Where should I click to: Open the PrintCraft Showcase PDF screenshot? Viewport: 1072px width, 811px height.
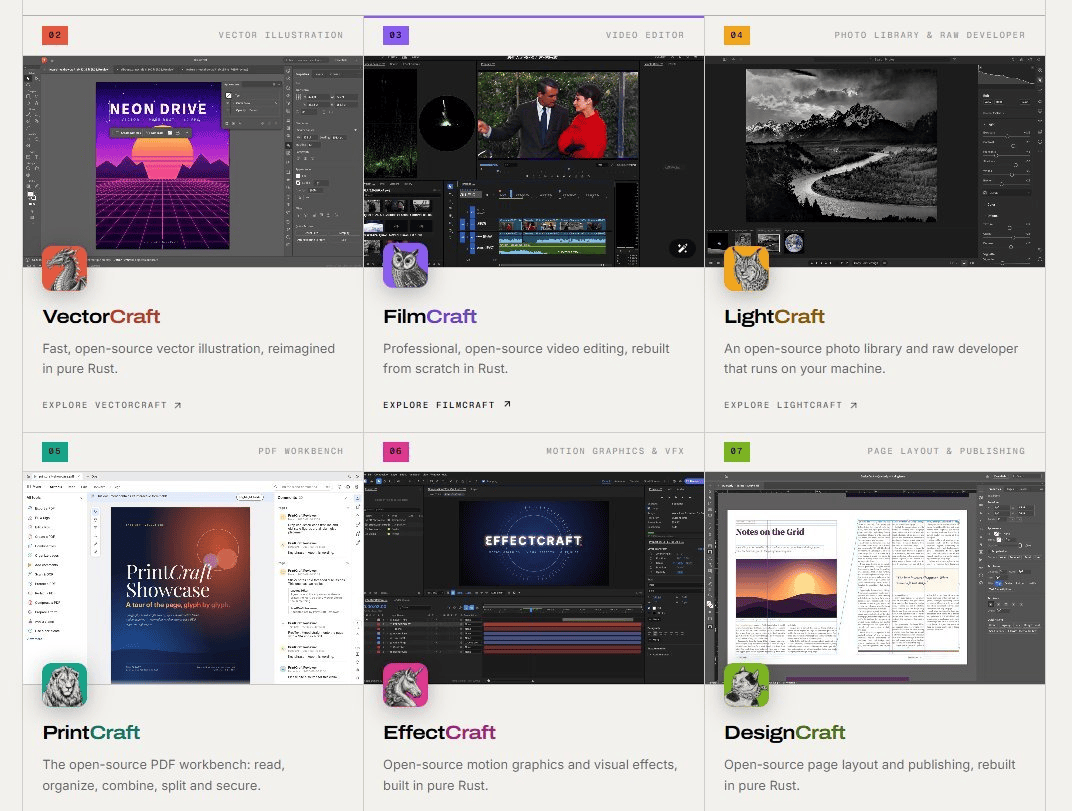(193, 578)
